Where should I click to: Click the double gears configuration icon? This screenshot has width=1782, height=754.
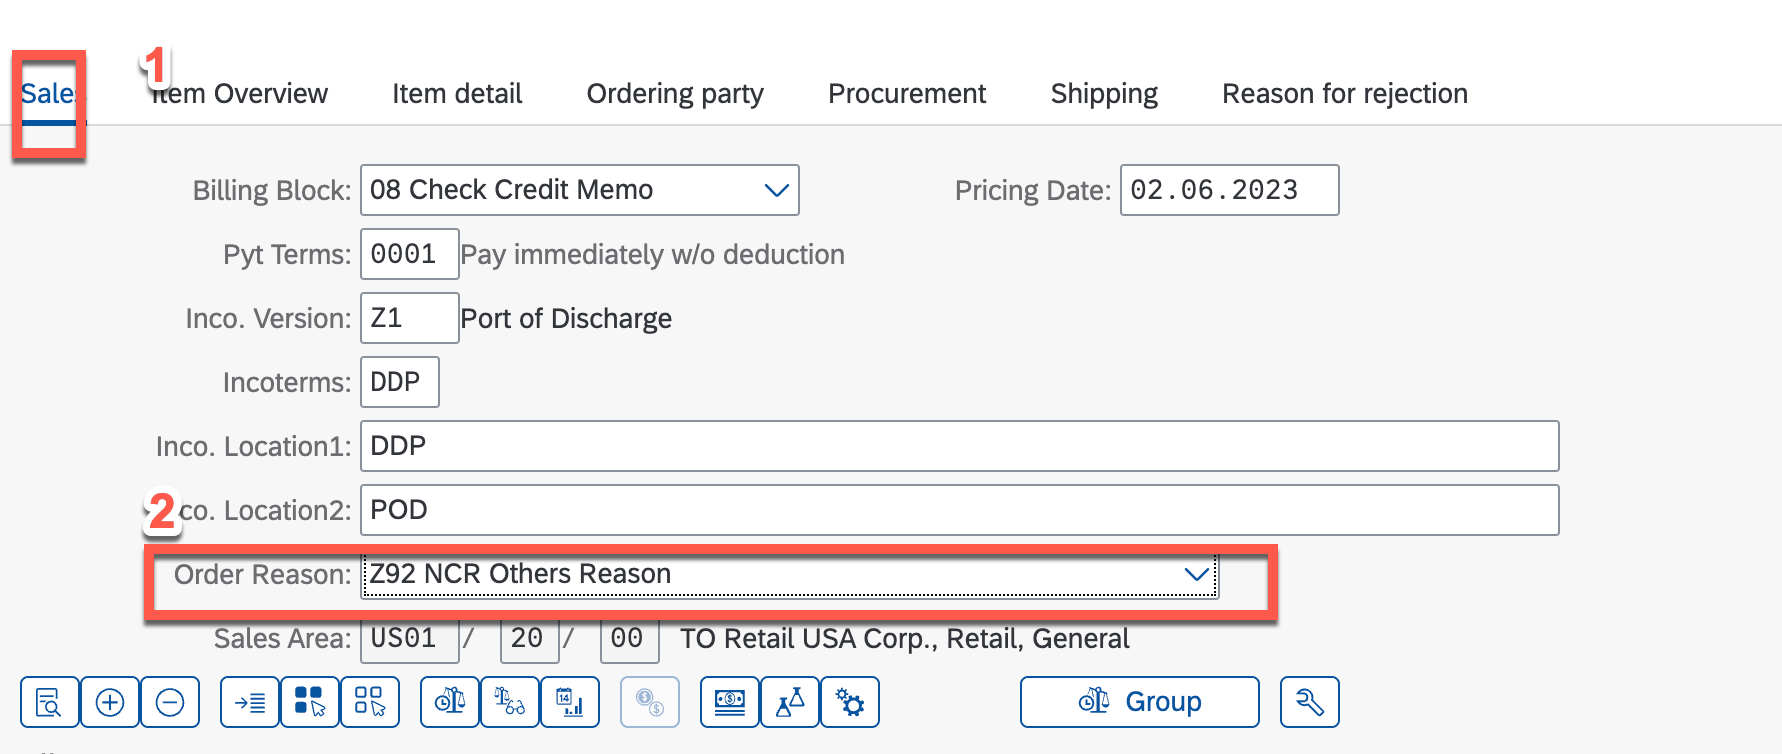tap(850, 702)
